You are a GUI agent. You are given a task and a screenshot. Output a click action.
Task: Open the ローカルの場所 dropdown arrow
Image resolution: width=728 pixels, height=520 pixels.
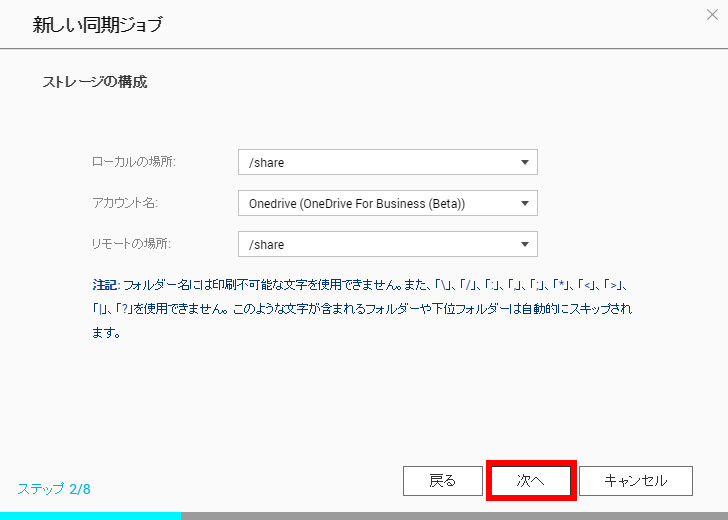(525, 162)
